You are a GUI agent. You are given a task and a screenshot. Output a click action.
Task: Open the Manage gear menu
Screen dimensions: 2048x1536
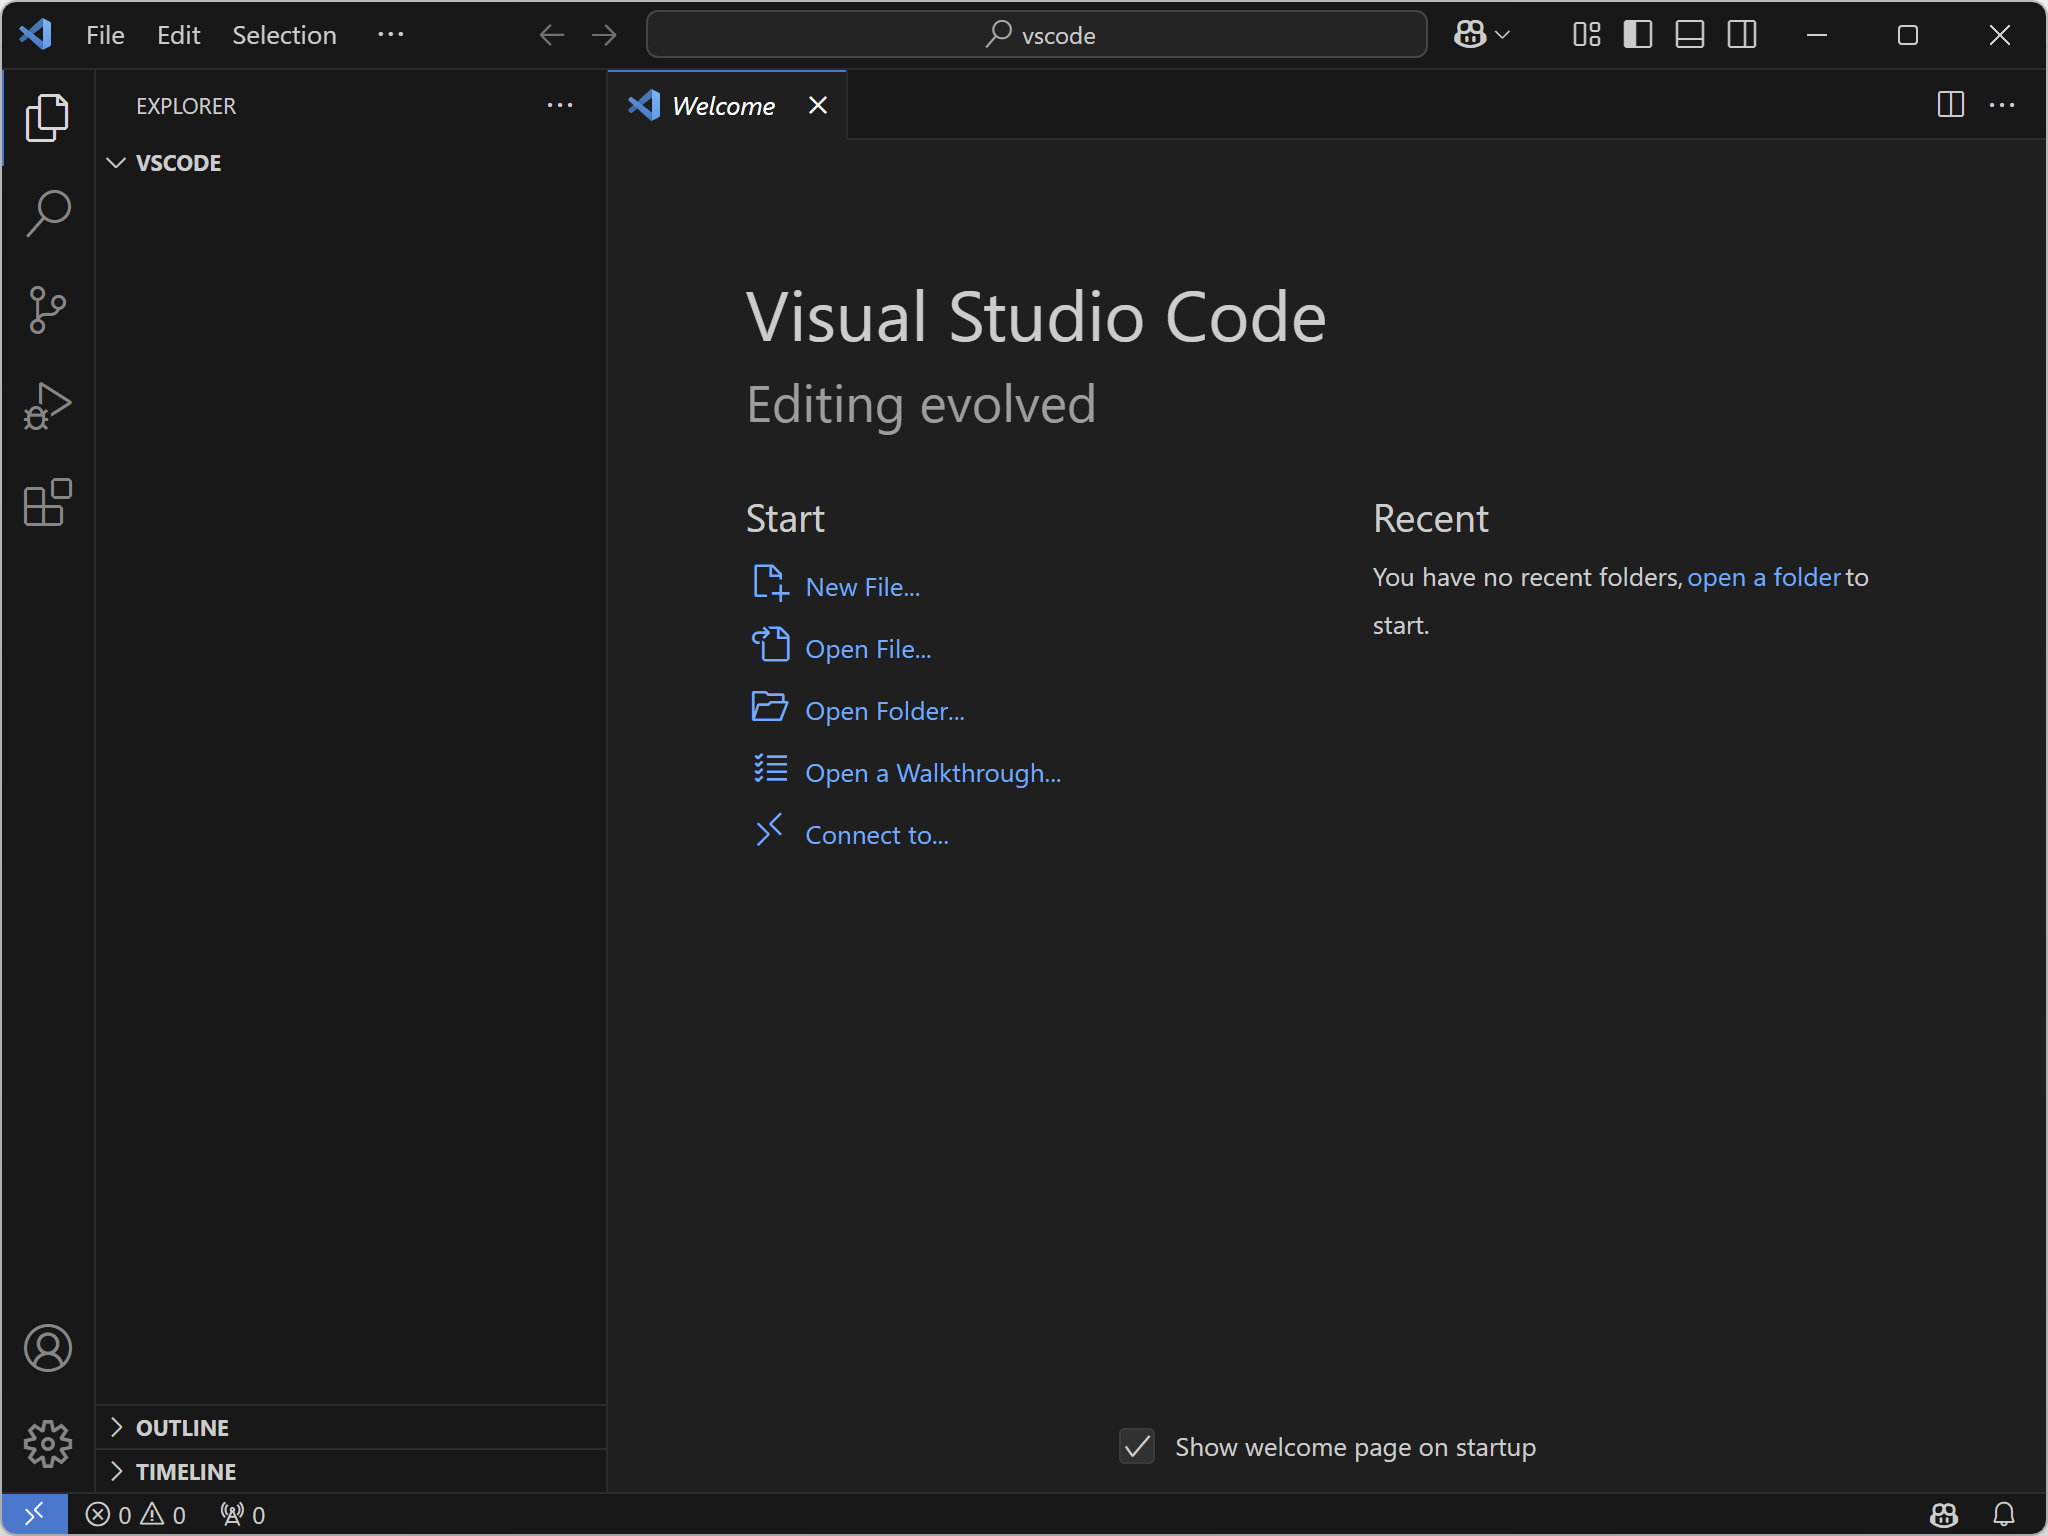click(x=47, y=1444)
